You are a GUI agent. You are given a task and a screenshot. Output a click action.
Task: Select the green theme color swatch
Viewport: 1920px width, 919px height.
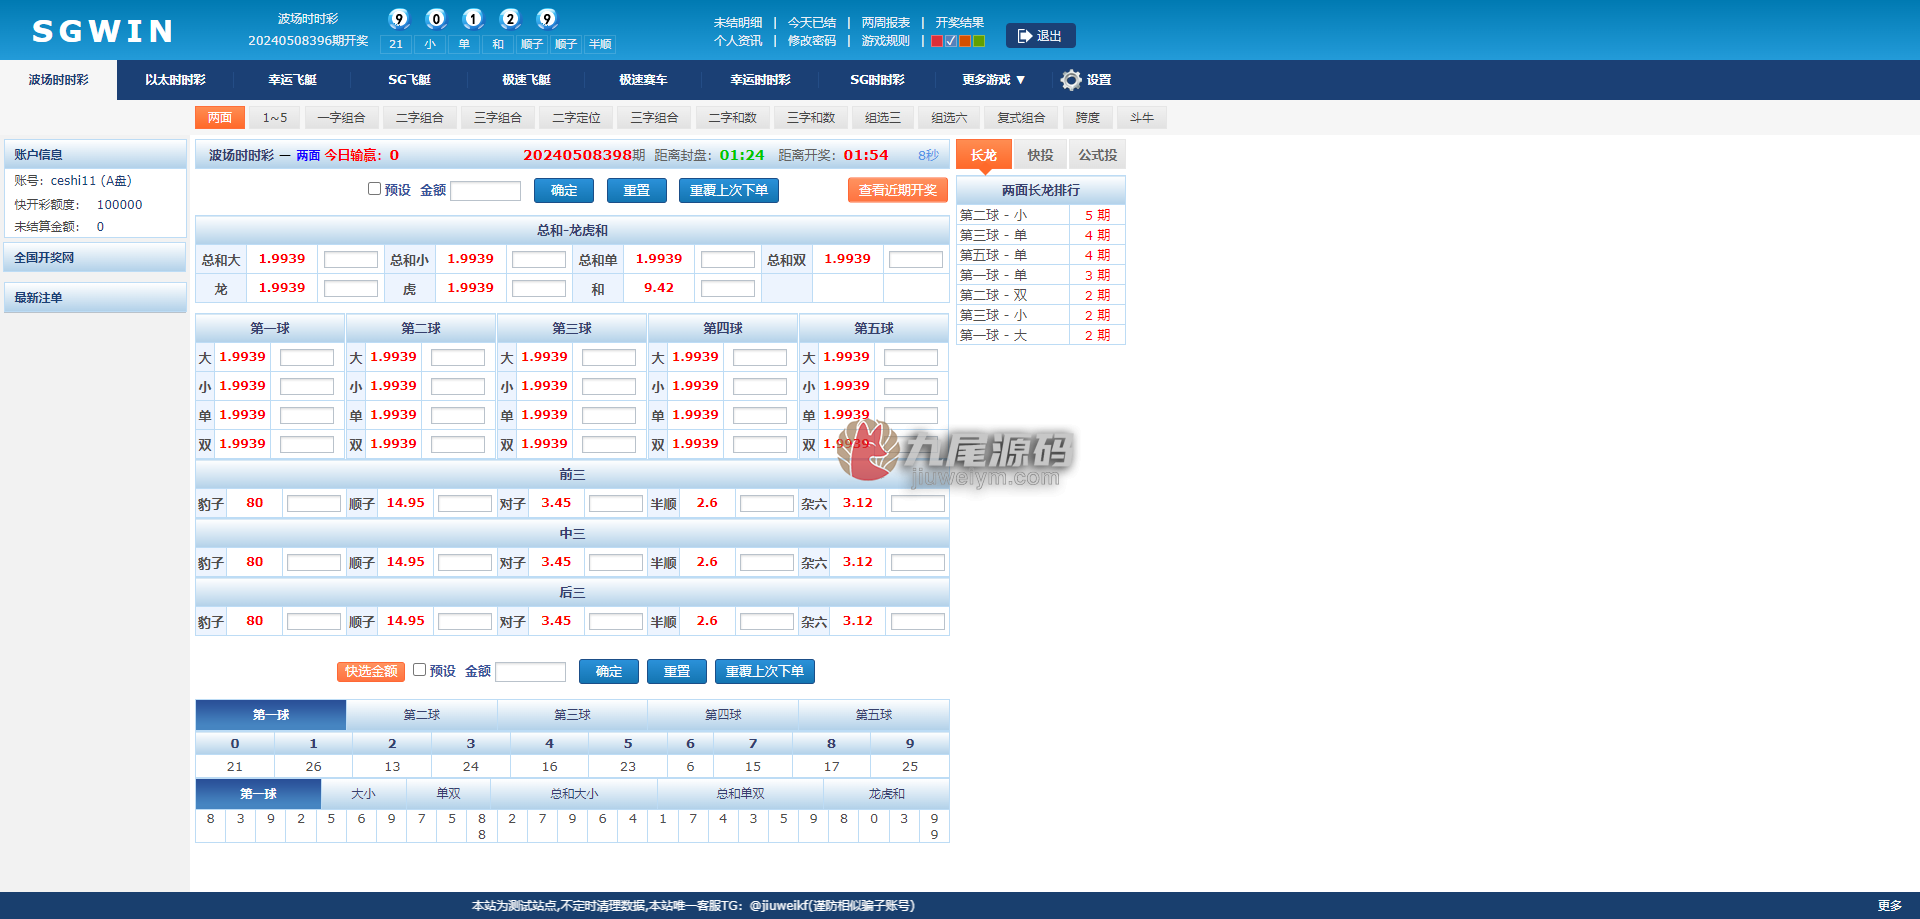(979, 41)
